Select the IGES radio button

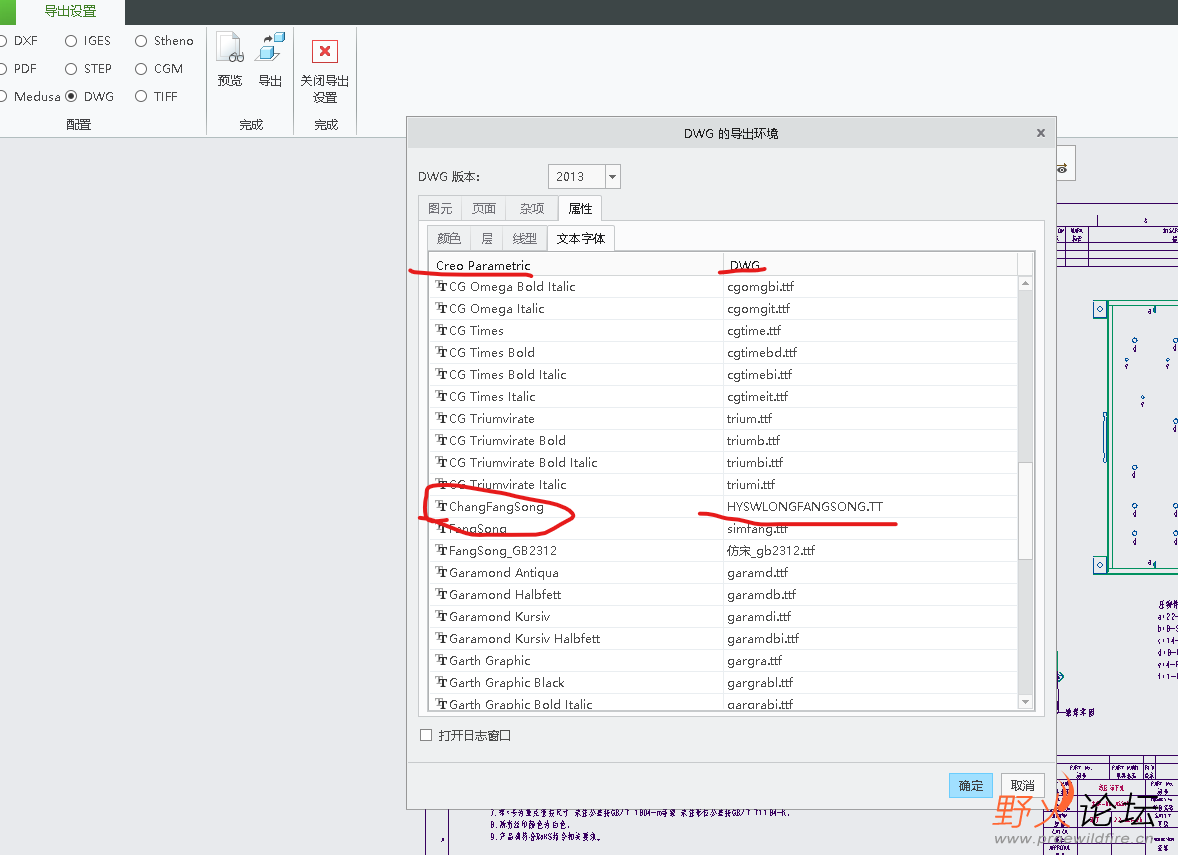71,41
